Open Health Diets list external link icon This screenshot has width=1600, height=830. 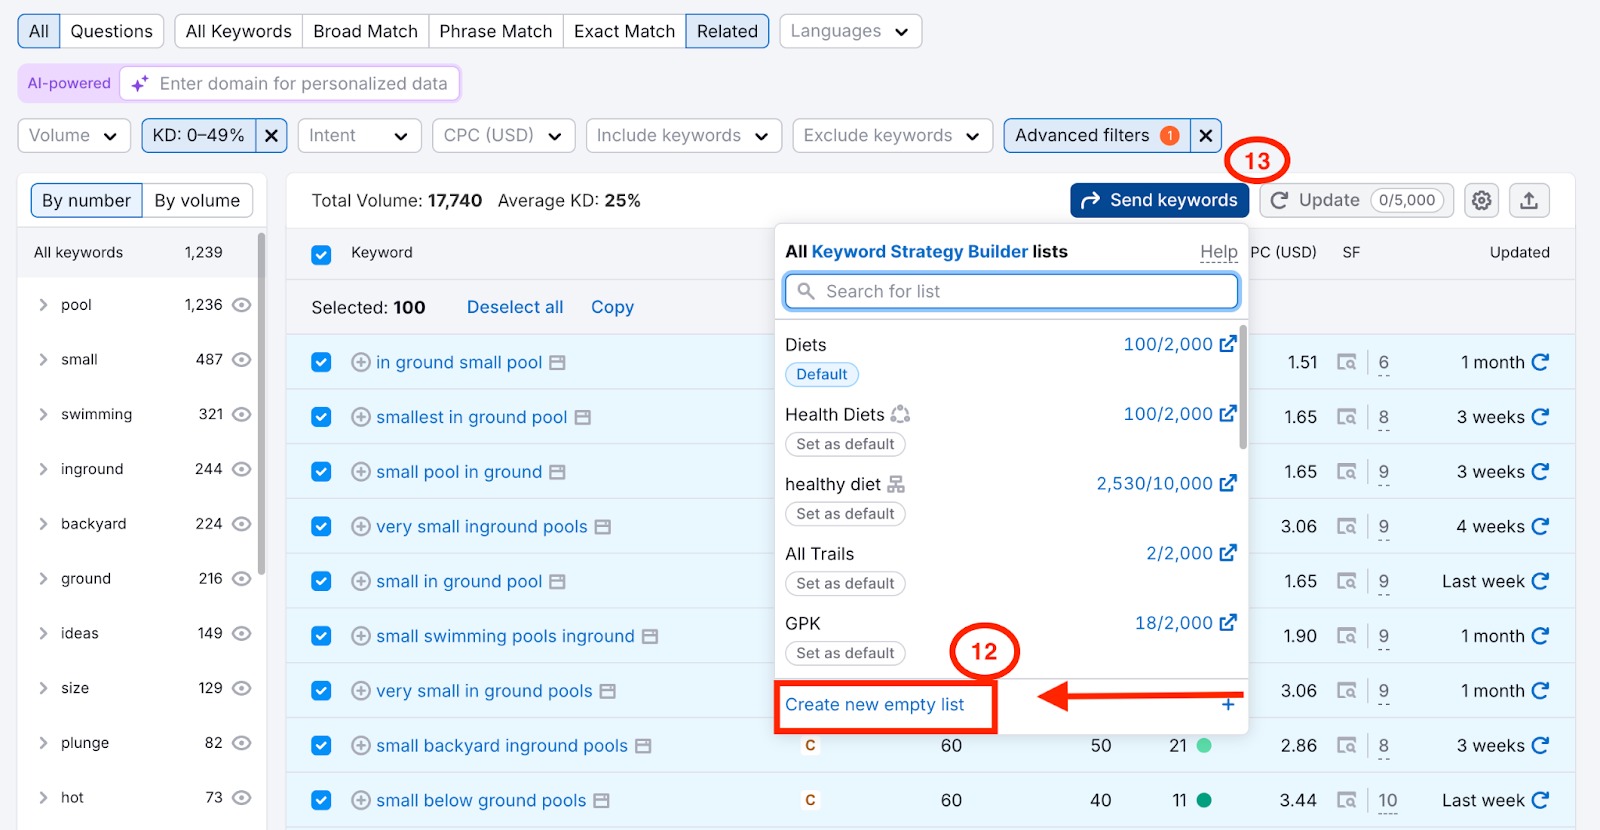tap(1228, 414)
